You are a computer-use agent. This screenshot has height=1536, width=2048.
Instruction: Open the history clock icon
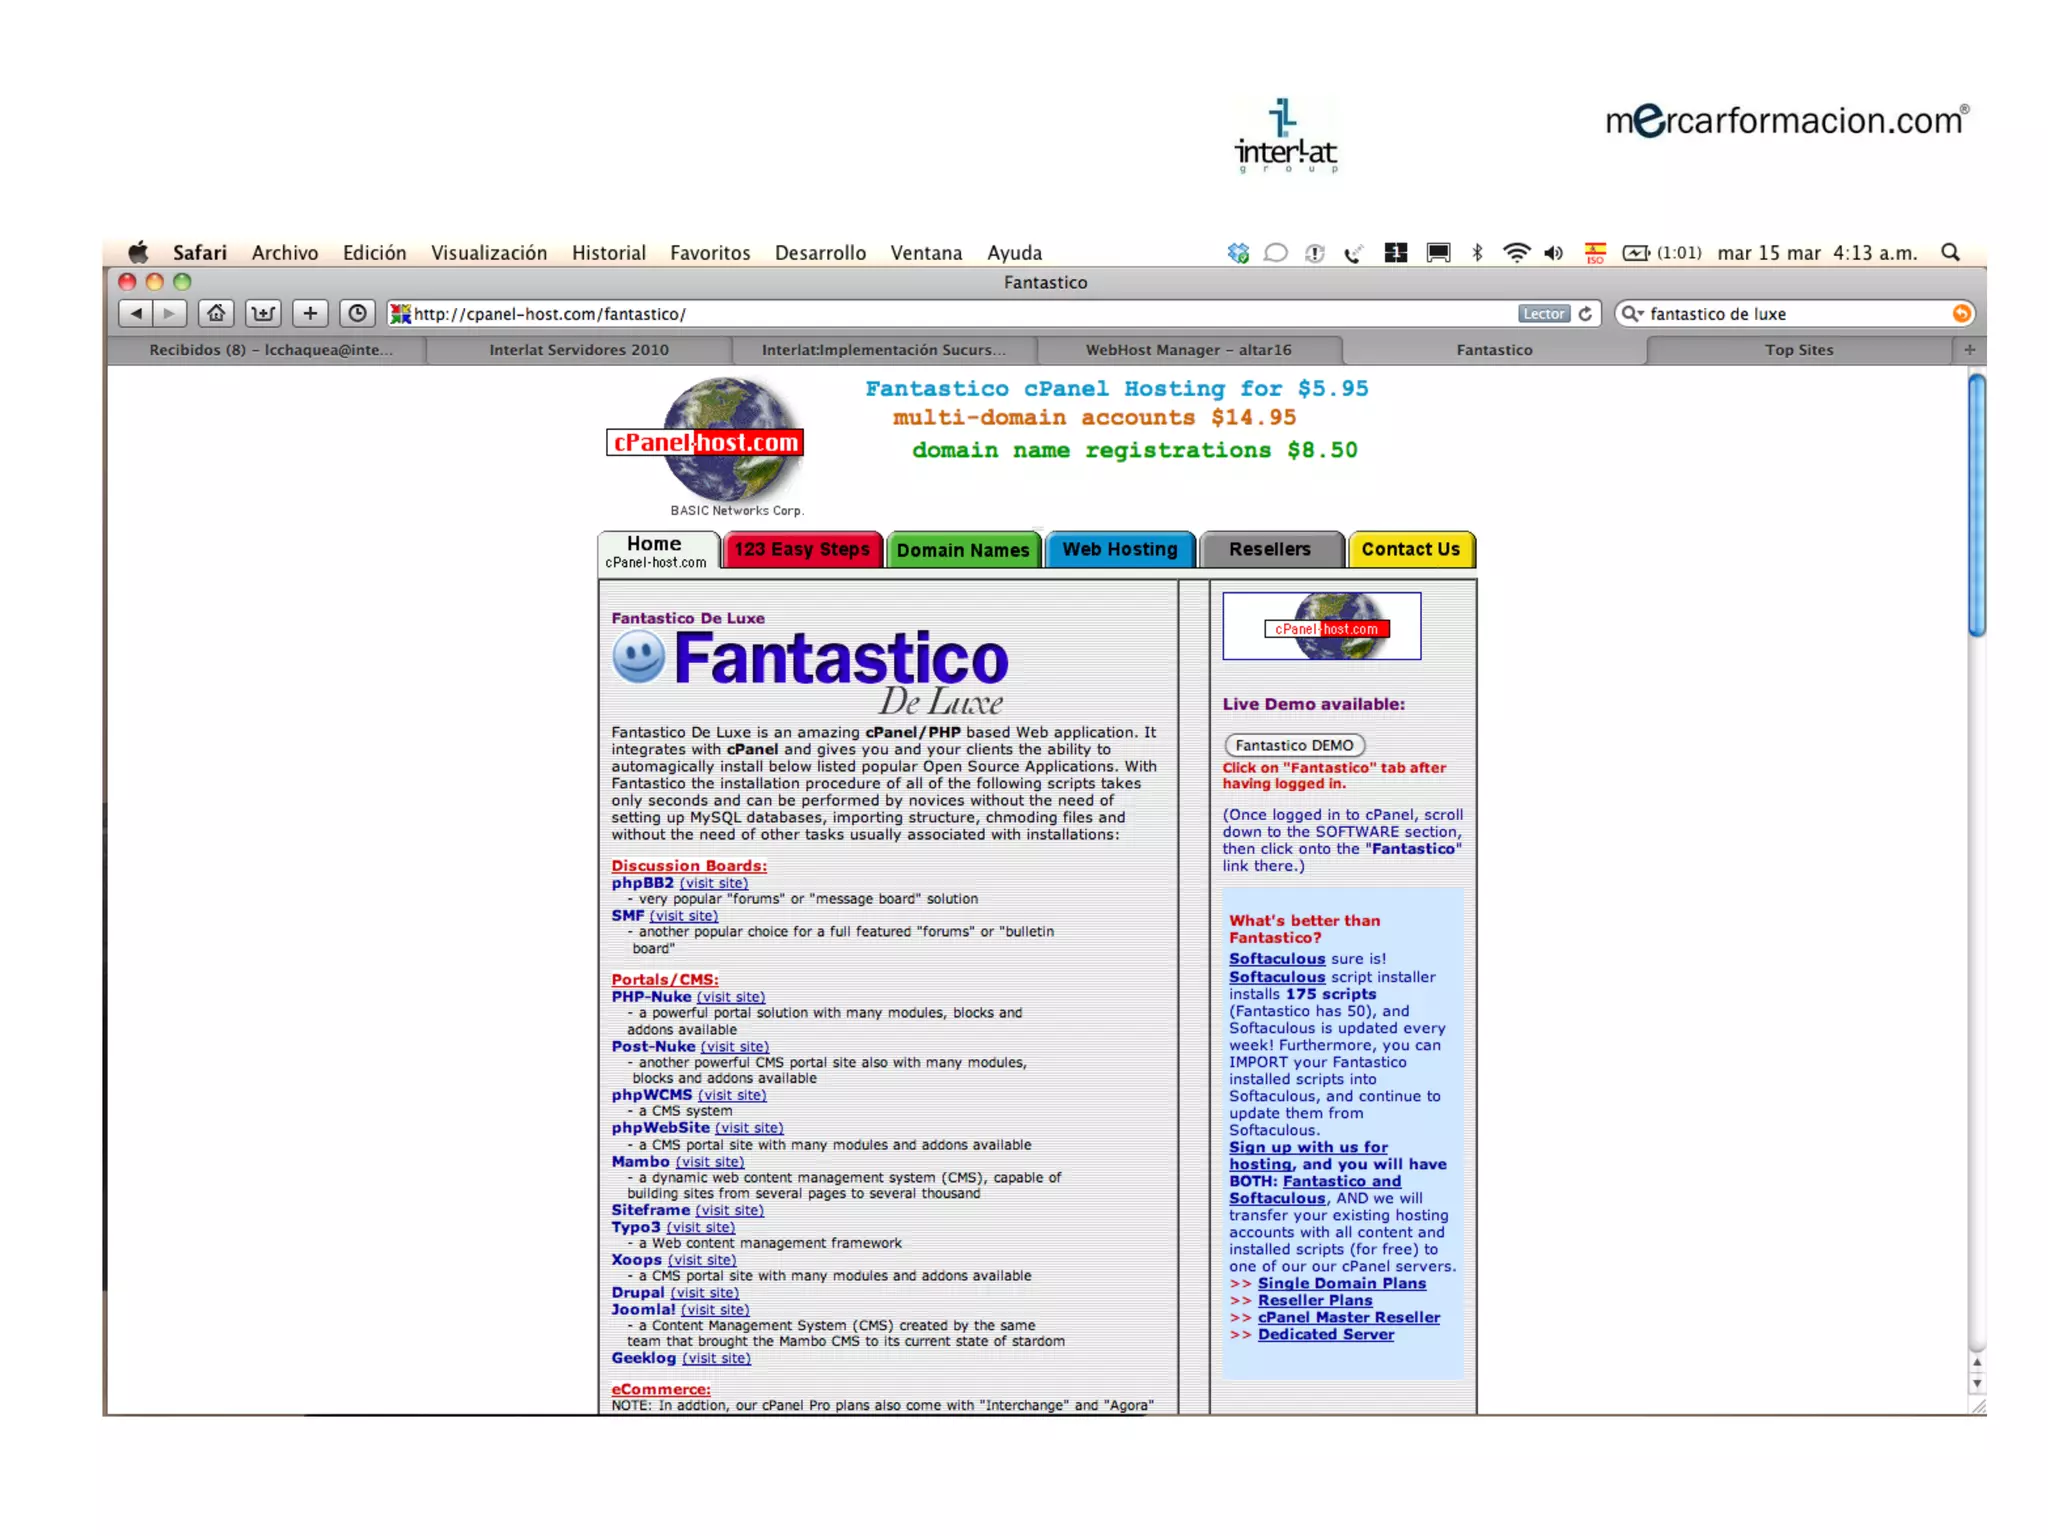pos(357,314)
